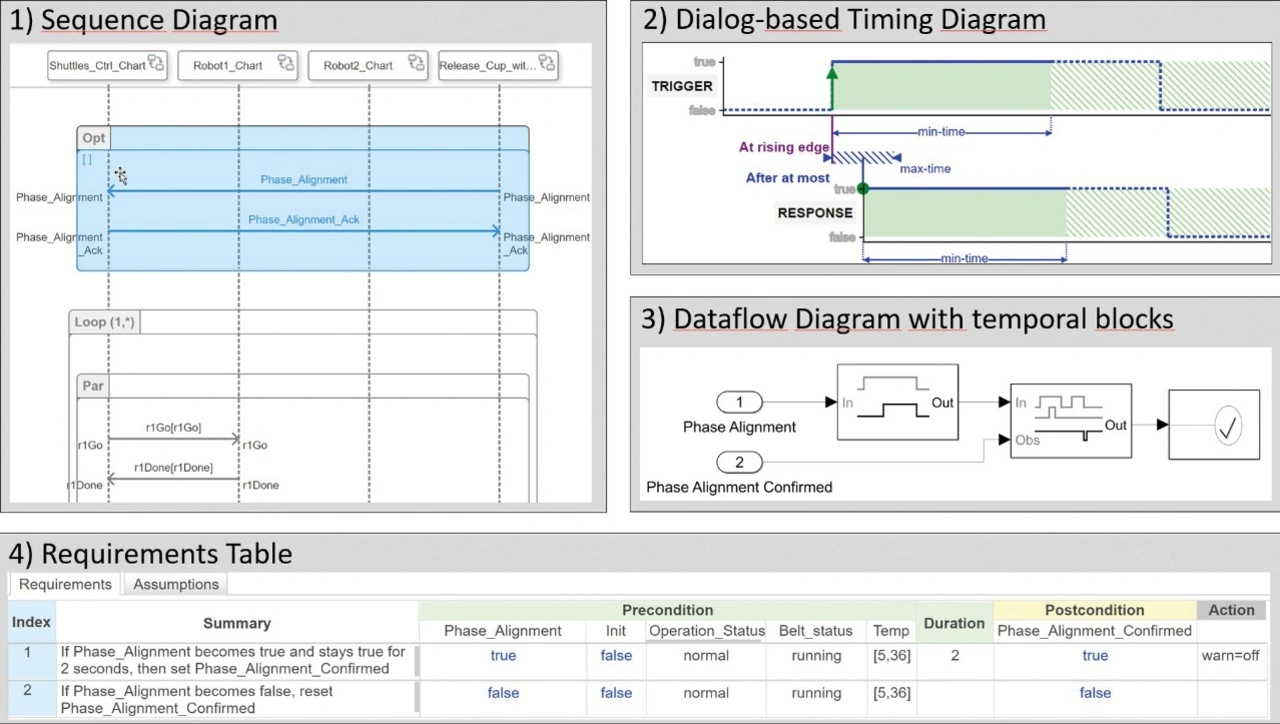
Task: Click the Release_Cup lifeline chart icon
Action: [547, 64]
